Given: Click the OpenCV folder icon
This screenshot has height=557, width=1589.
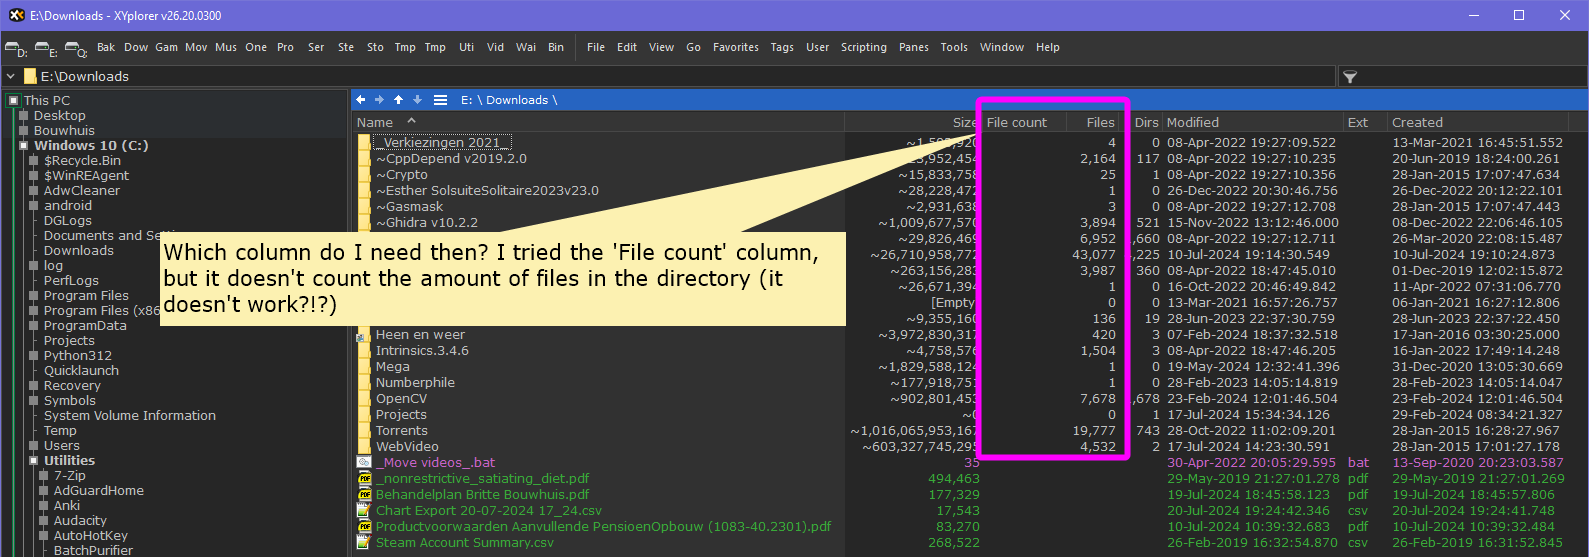Looking at the screenshot, I should coord(364,399).
